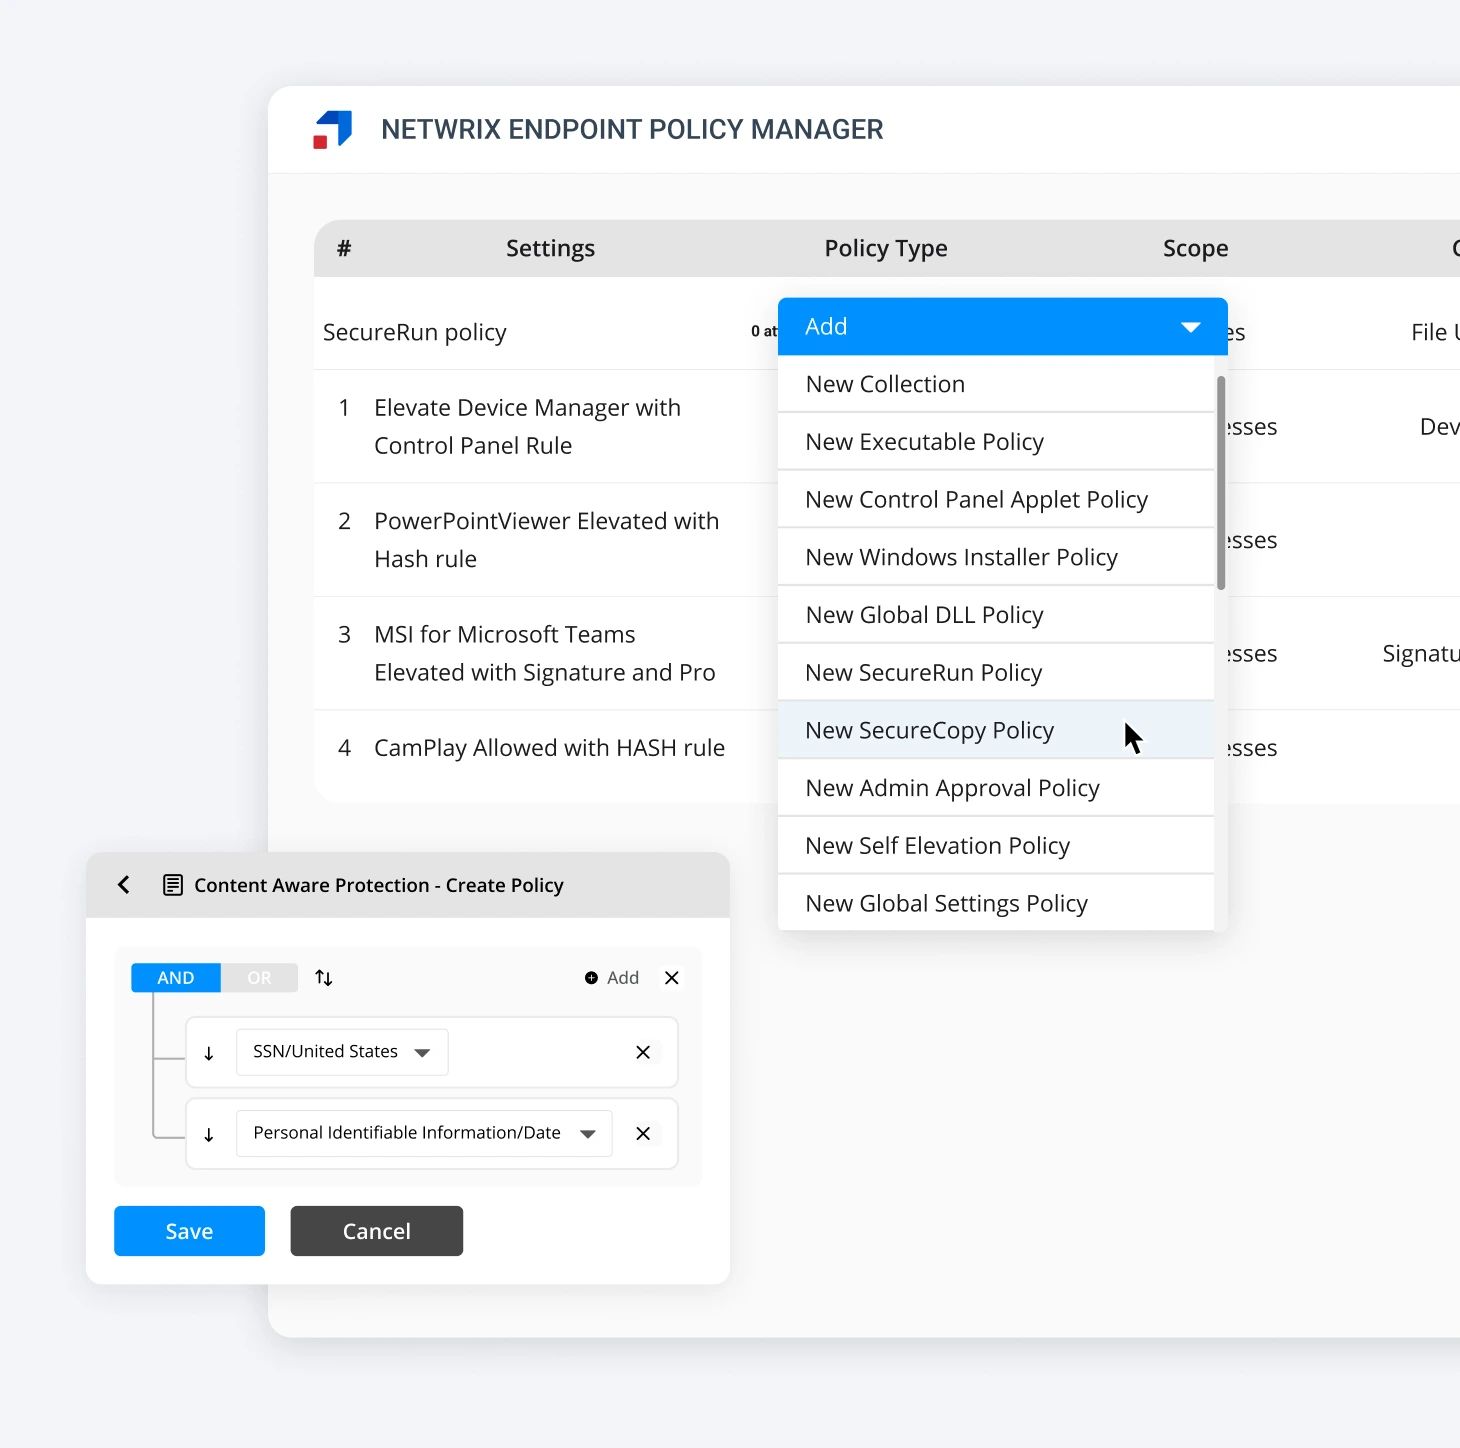The height and width of the screenshot is (1448, 1460).
Task: Add a new condition to the group
Action: pyautogui.click(x=612, y=978)
